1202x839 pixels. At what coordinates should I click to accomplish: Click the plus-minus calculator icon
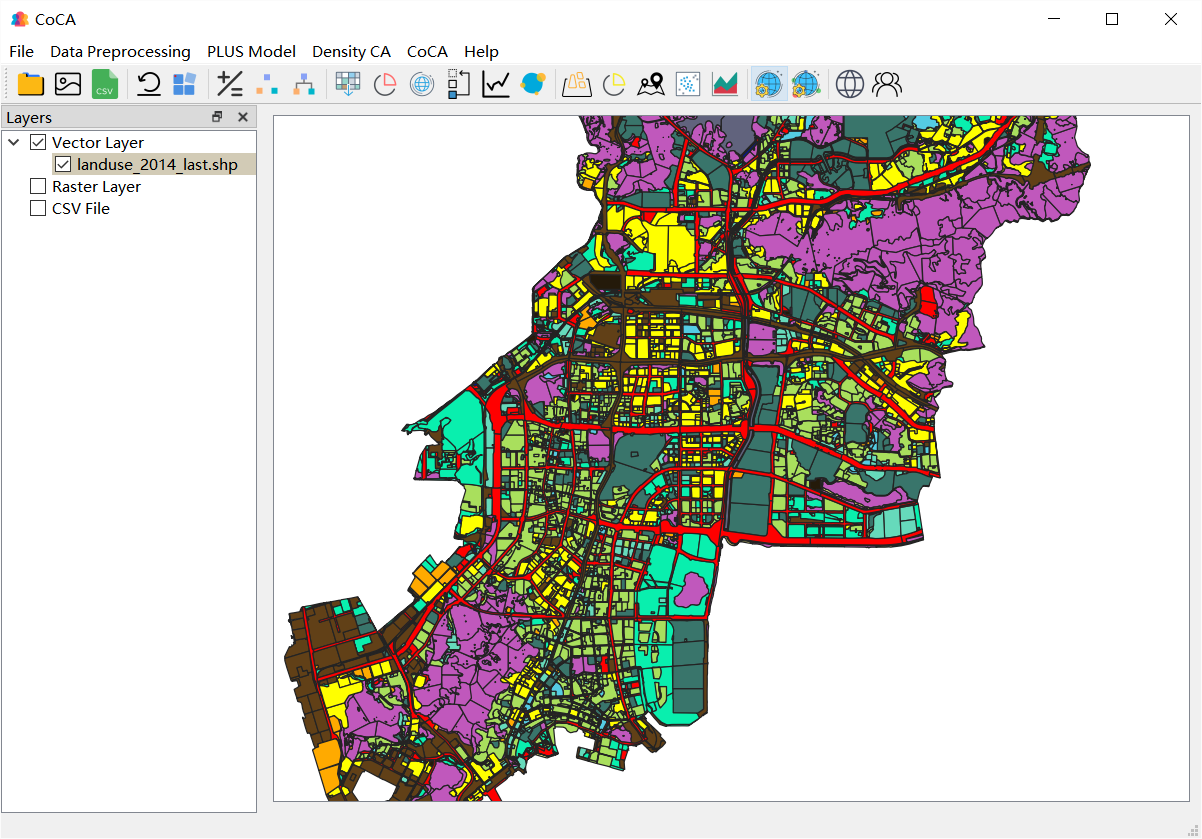(230, 84)
